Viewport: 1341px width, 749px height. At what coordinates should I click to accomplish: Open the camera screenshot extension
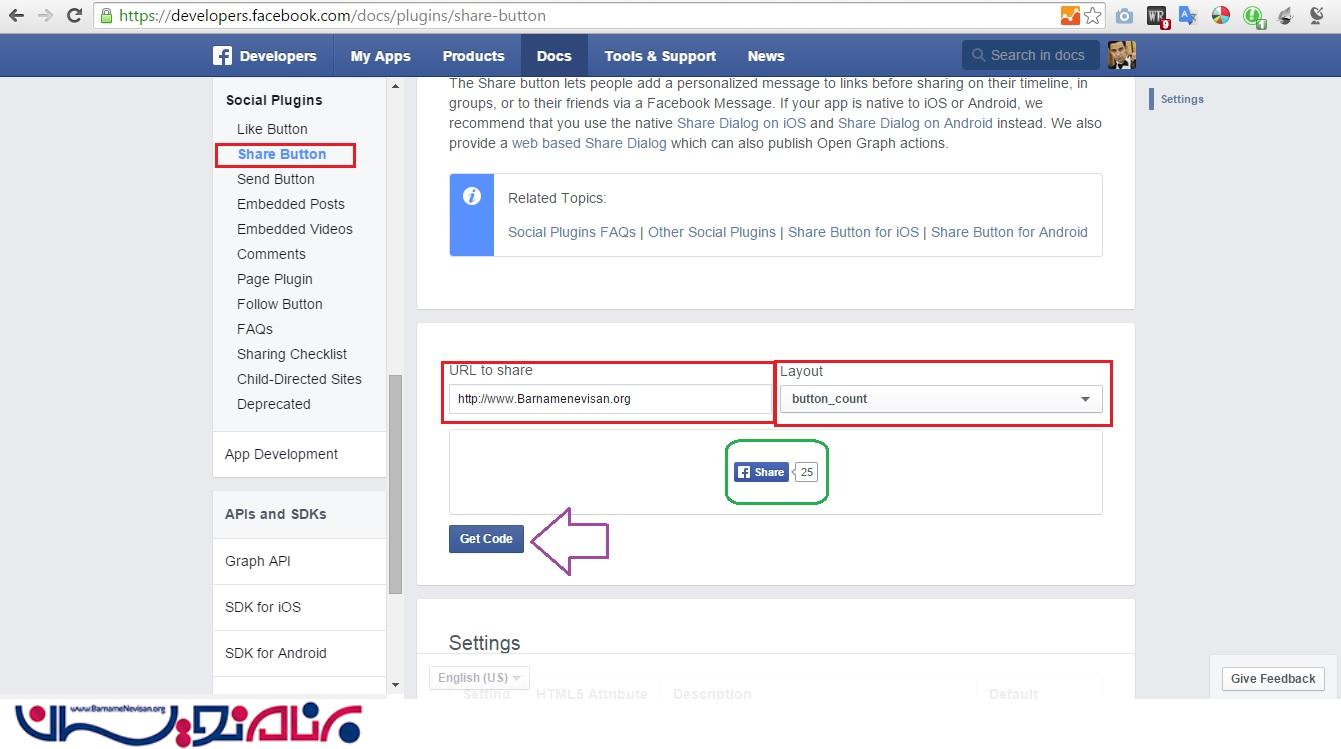click(1125, 16)
